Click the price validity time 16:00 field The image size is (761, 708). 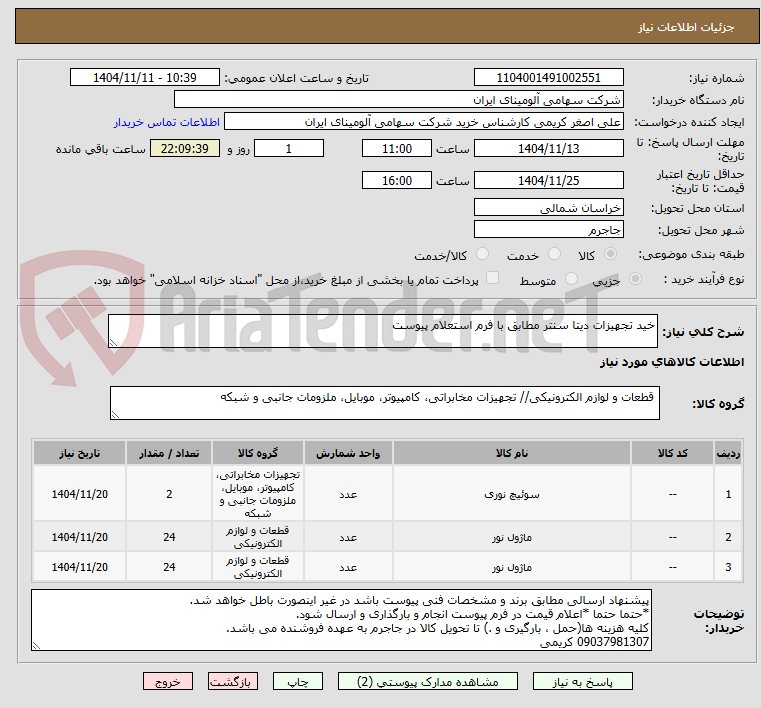[397, 181]
